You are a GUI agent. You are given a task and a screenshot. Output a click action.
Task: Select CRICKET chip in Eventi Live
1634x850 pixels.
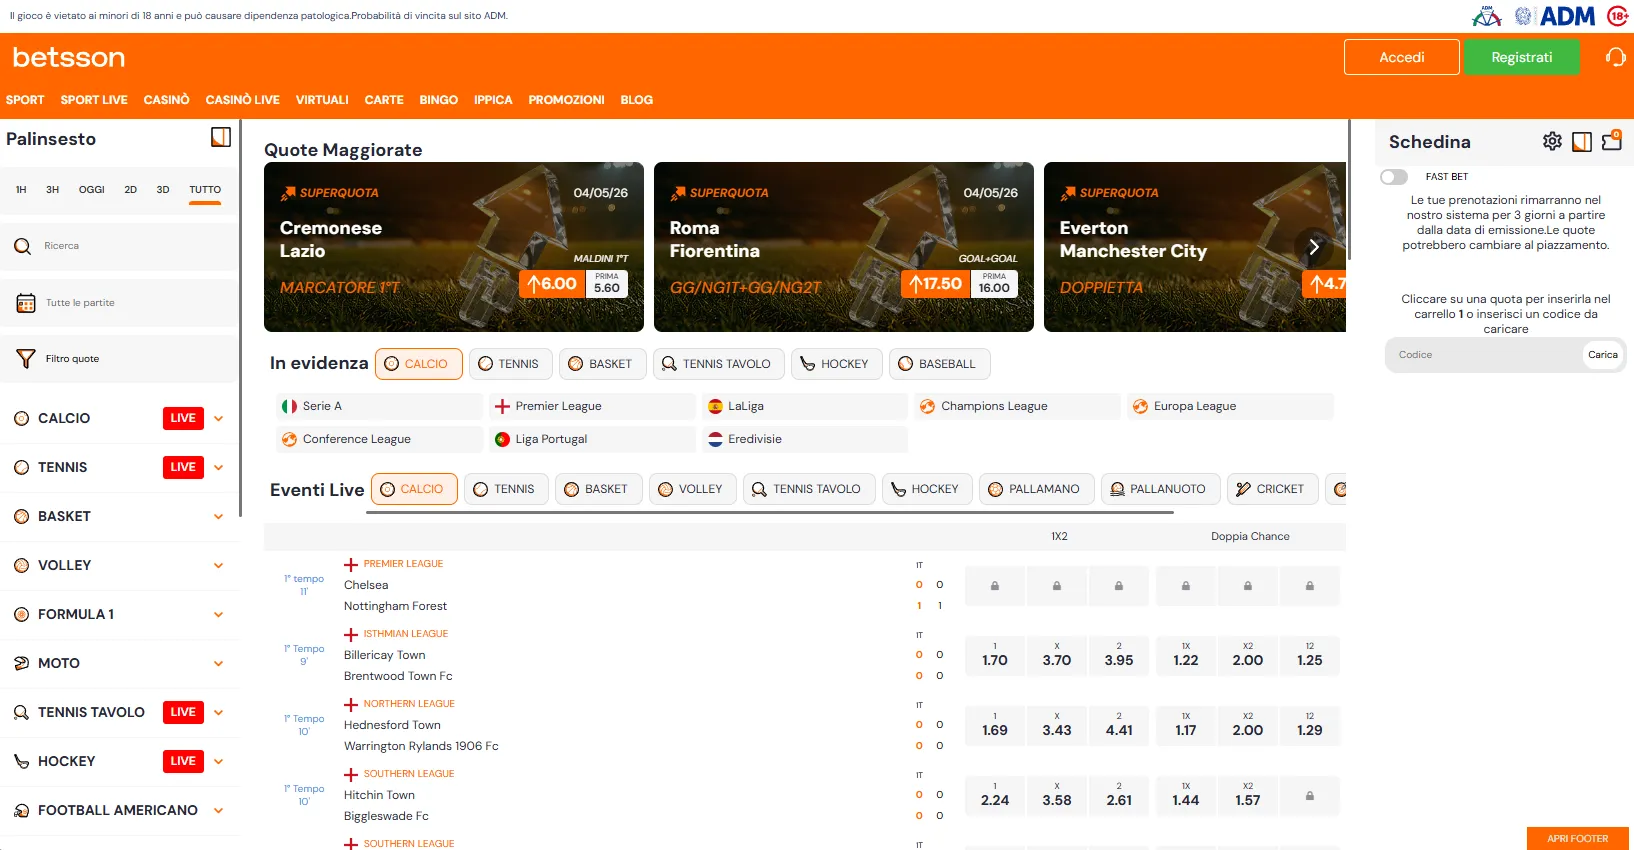pyautogui.click(x=1272, y=489)
